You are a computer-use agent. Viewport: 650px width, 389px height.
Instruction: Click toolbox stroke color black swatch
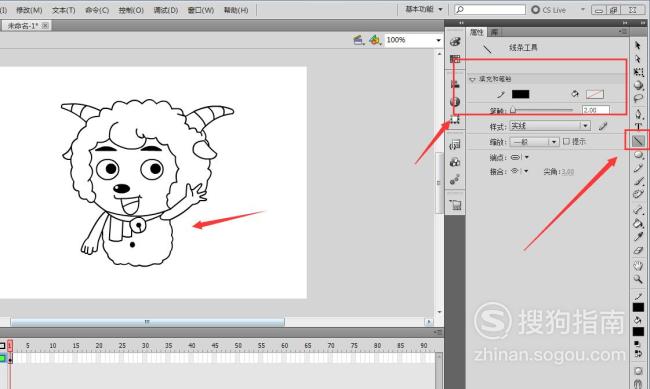tap(638, 307)
